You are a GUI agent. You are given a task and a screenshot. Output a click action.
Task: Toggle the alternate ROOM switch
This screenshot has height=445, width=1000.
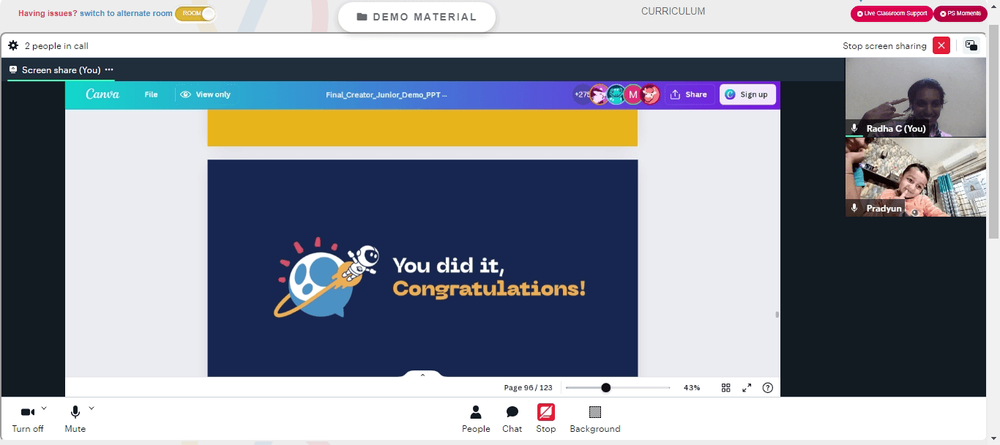click(x=195, y=13)
